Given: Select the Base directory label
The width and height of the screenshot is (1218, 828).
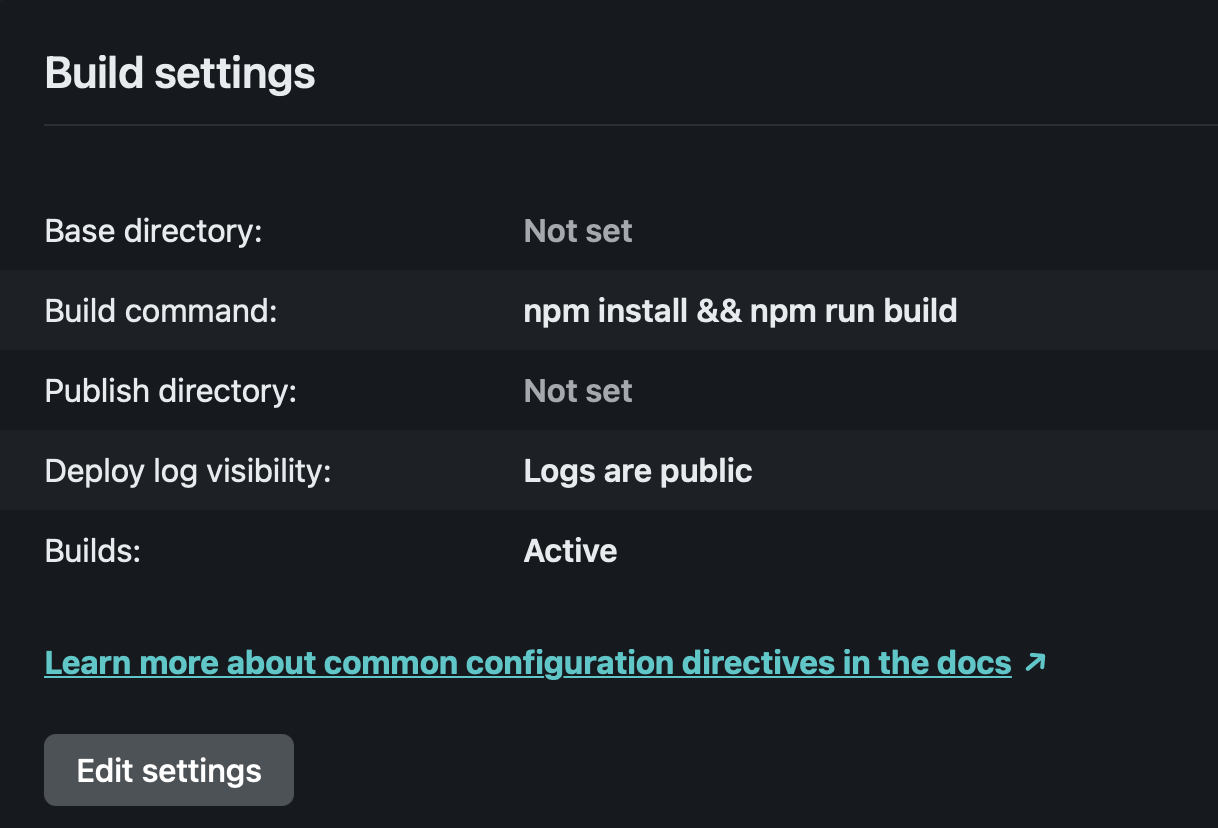Looking at the screenshot, I should pos(153,231).
